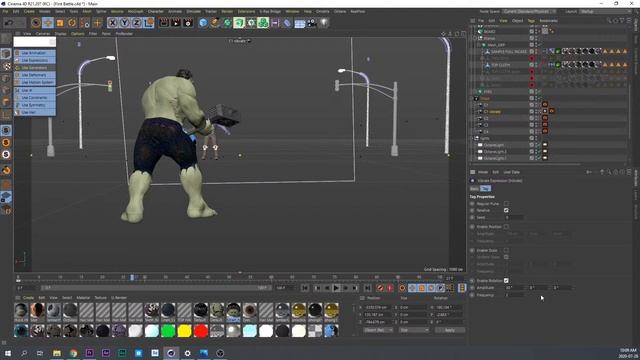Open the viewport Options menu
Viewport: 640px width, 360px height.
78,34
